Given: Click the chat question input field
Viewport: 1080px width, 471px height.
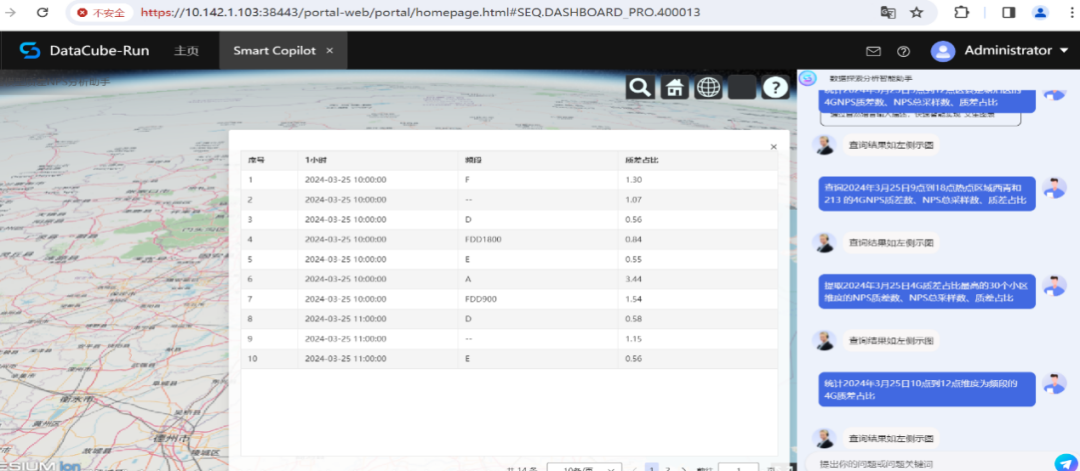Looking at the screenshot, I should tap(928, 463).
